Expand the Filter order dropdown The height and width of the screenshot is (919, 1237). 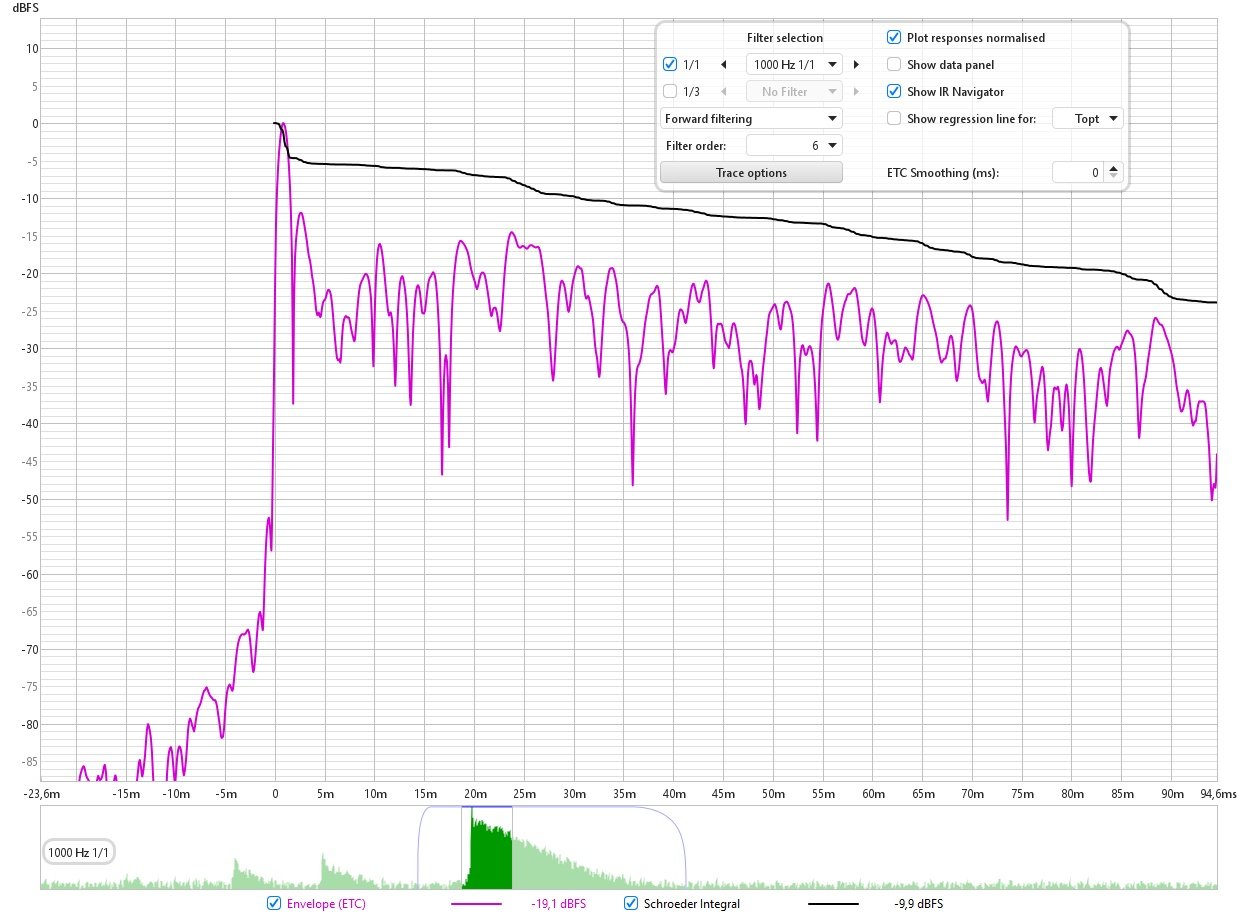click(795, 146)
